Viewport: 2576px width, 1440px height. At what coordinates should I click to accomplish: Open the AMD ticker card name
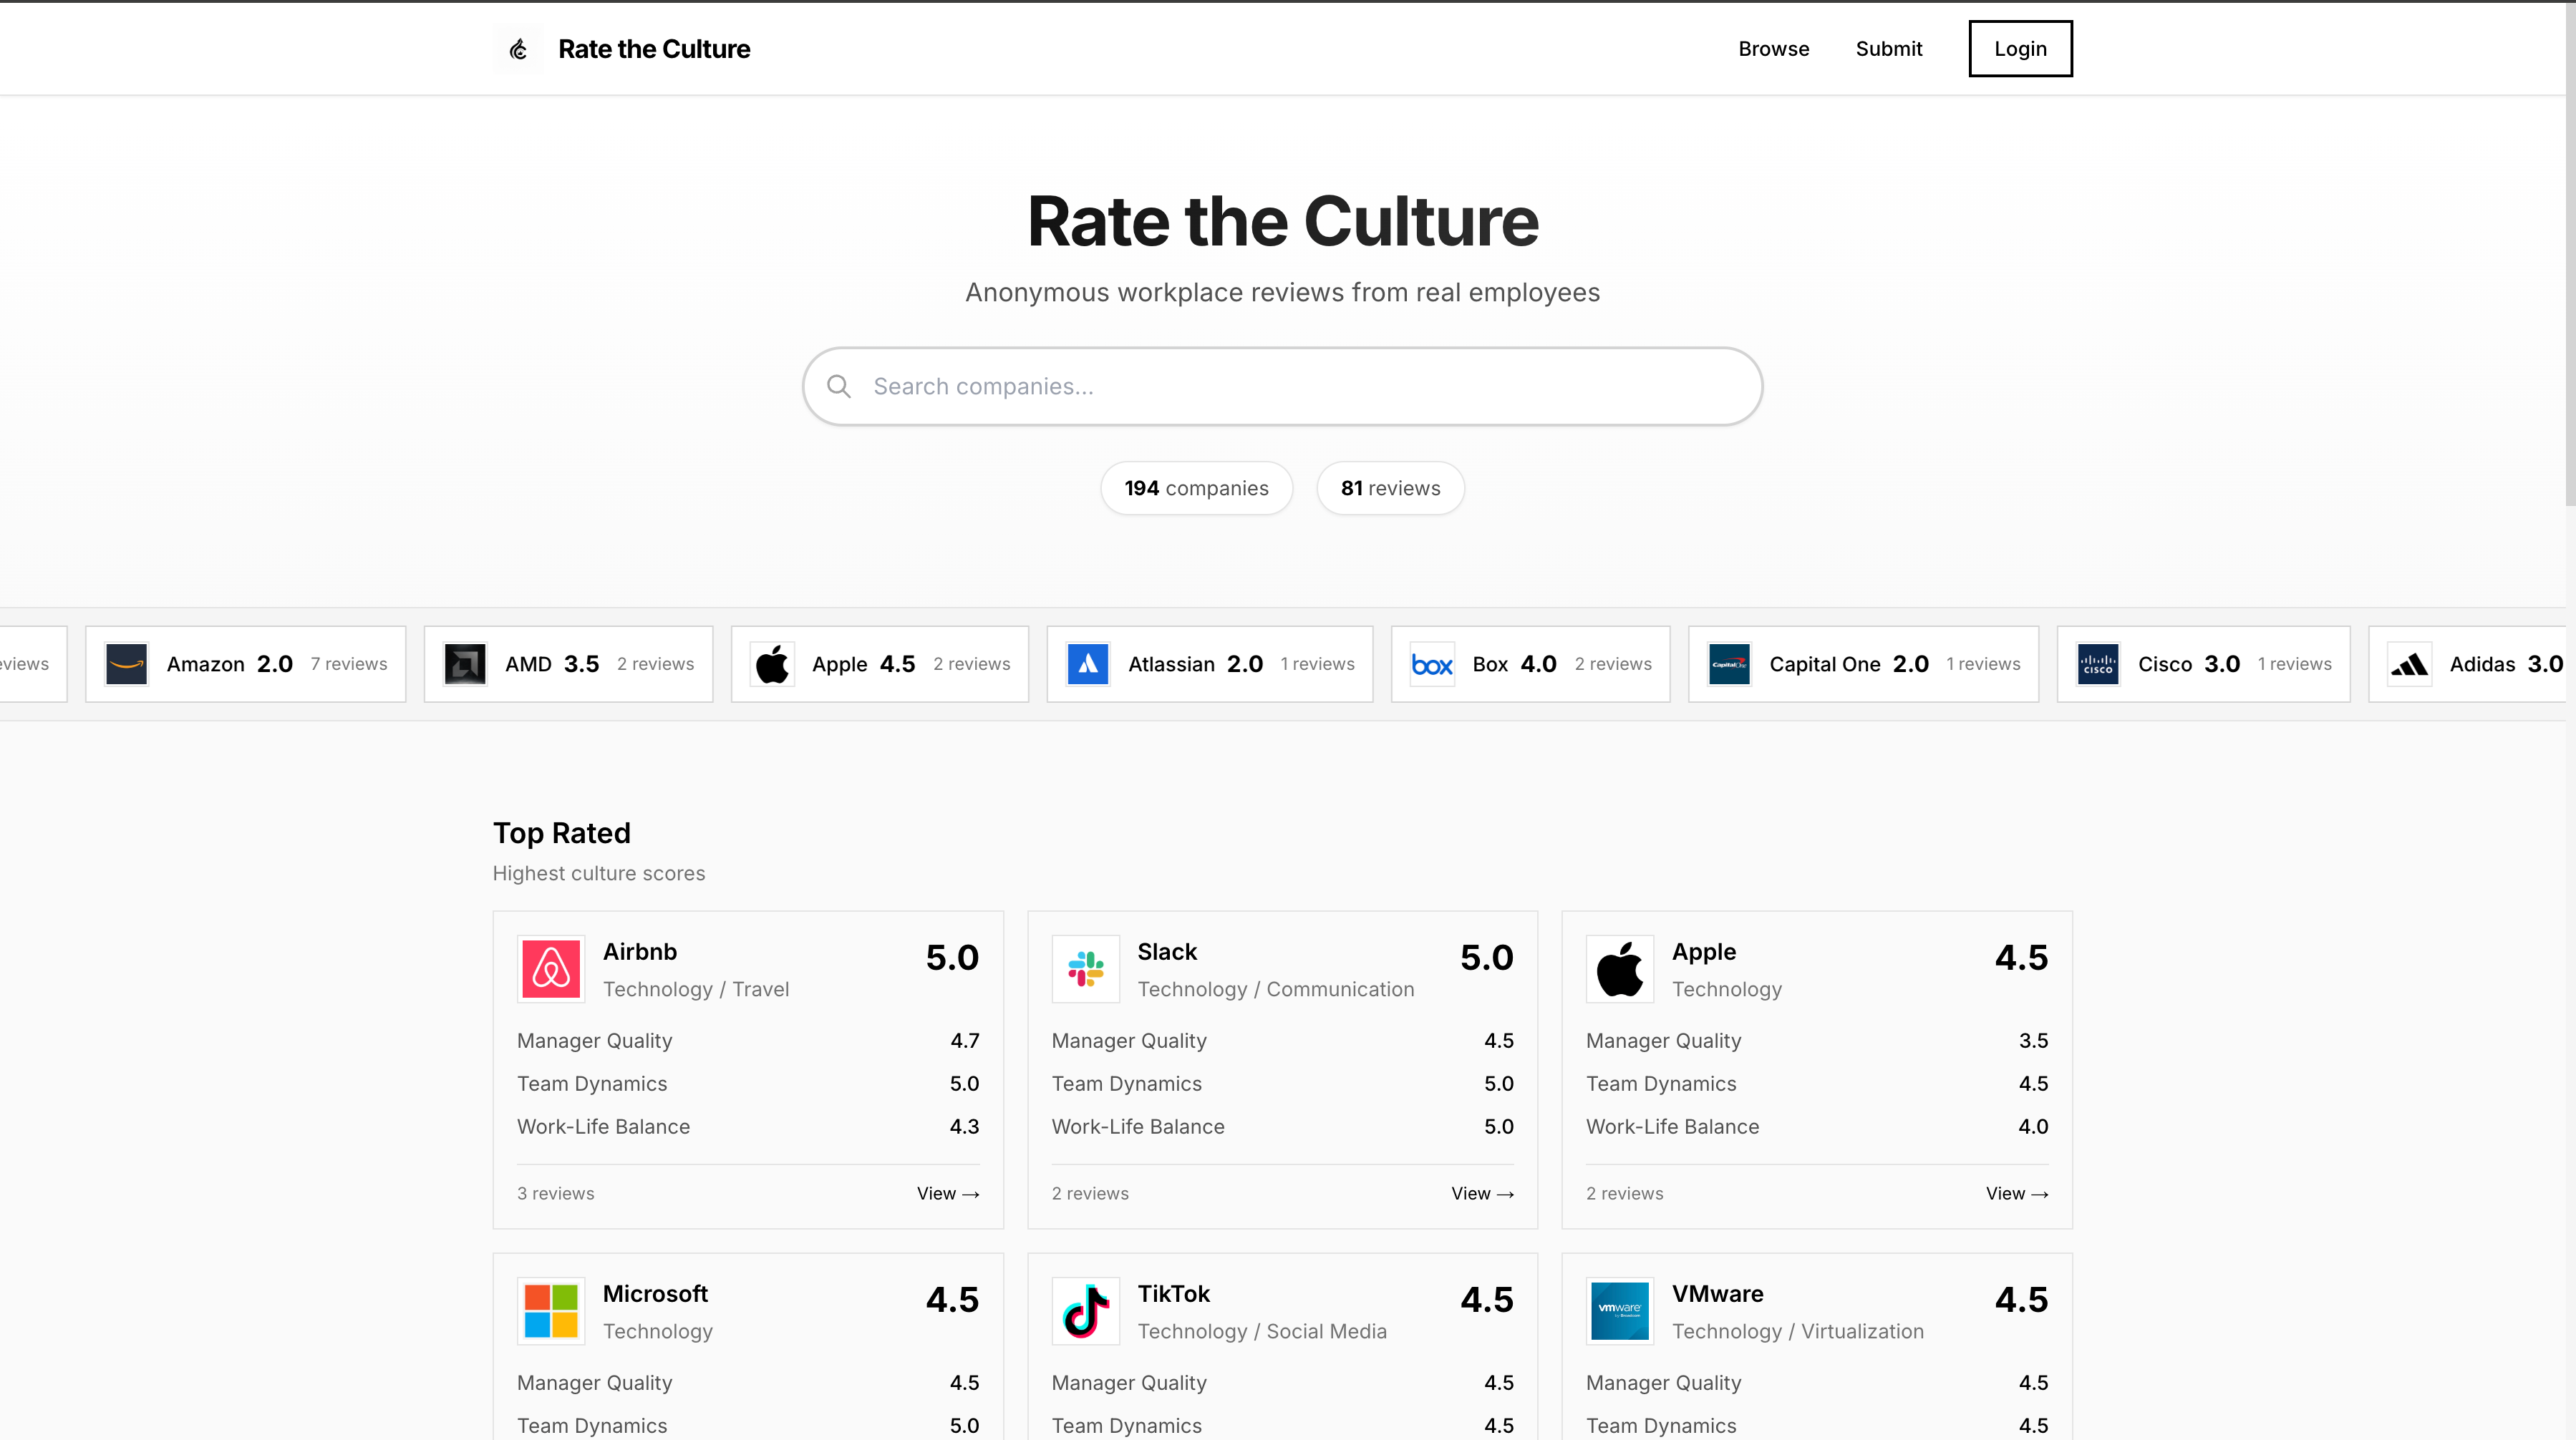[x=528, y=664]
